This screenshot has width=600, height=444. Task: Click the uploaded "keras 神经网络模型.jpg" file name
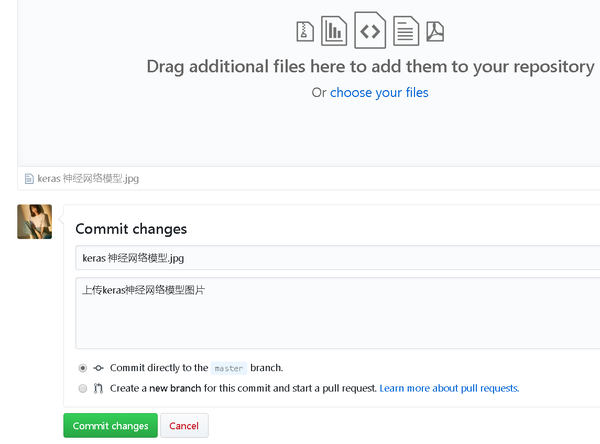click(x=88, y=179)
